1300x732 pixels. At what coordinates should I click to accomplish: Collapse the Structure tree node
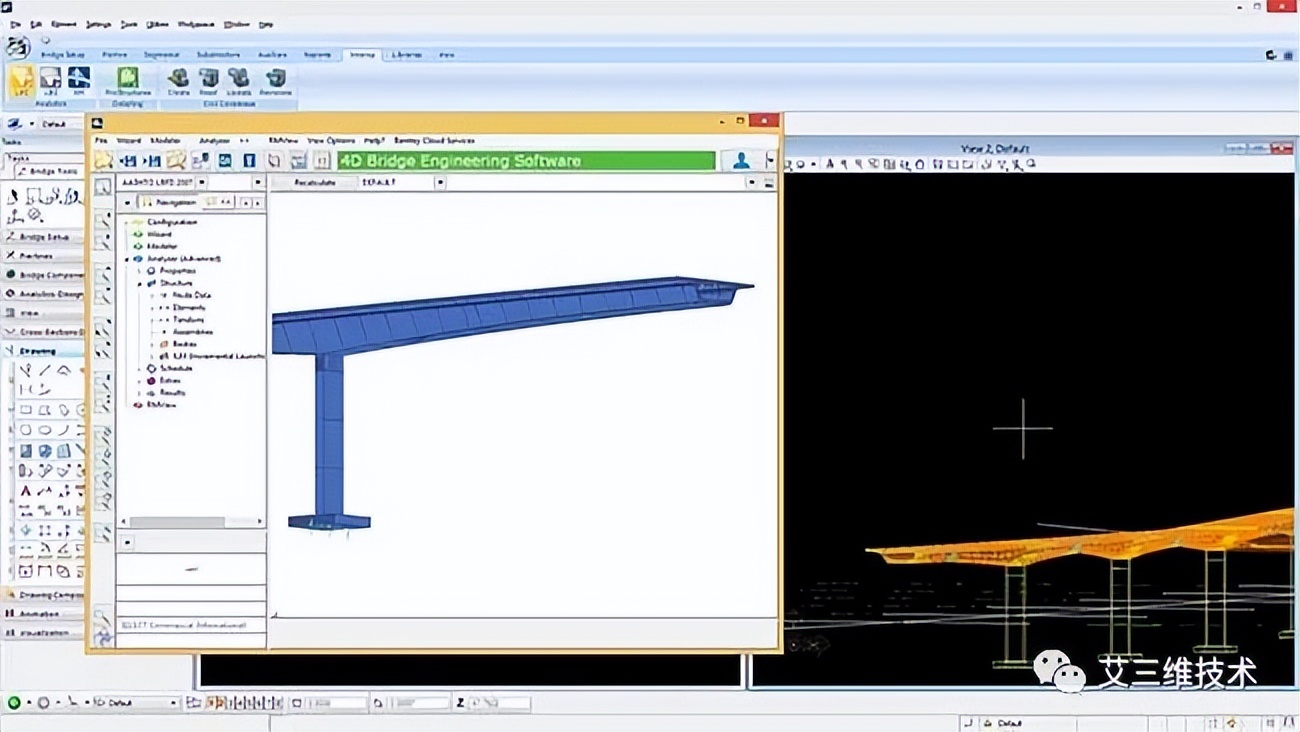(140, 283)
